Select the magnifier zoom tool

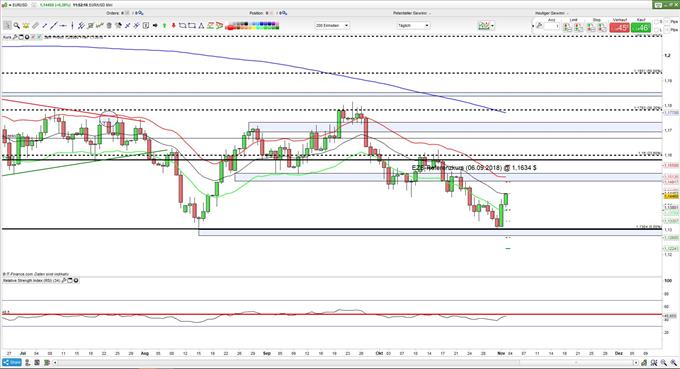coord(16,26)
